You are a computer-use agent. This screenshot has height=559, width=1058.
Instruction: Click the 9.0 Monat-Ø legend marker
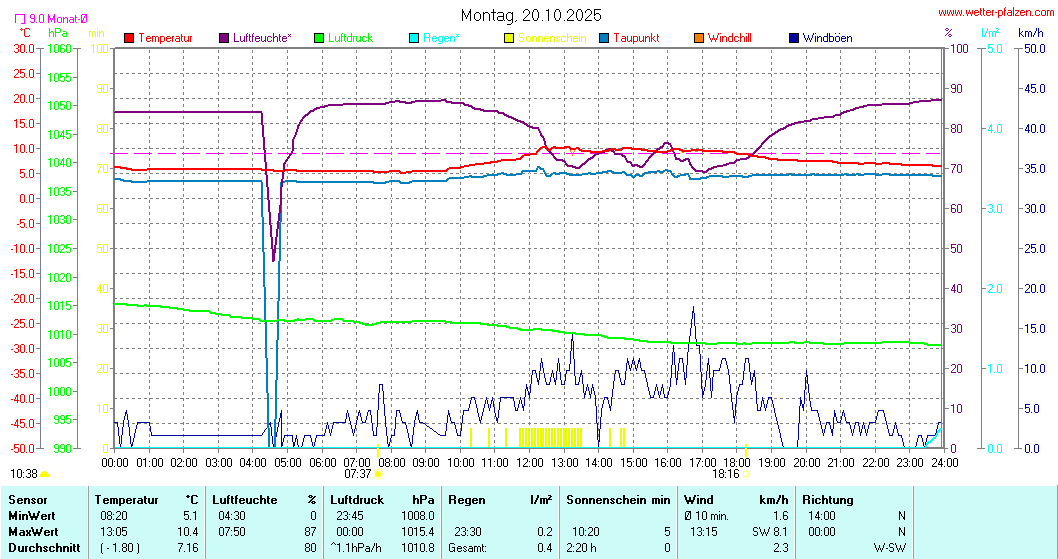pos(21,18)
